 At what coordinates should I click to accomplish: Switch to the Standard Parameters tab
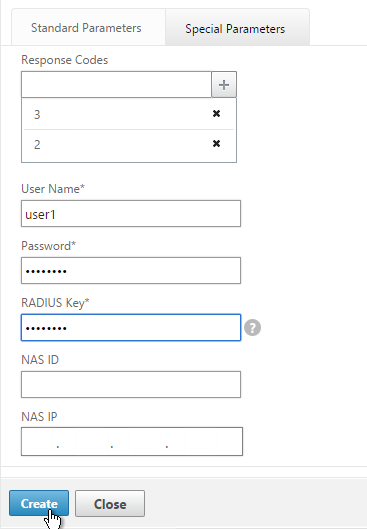pyautogui.click(x=86, y=28)
